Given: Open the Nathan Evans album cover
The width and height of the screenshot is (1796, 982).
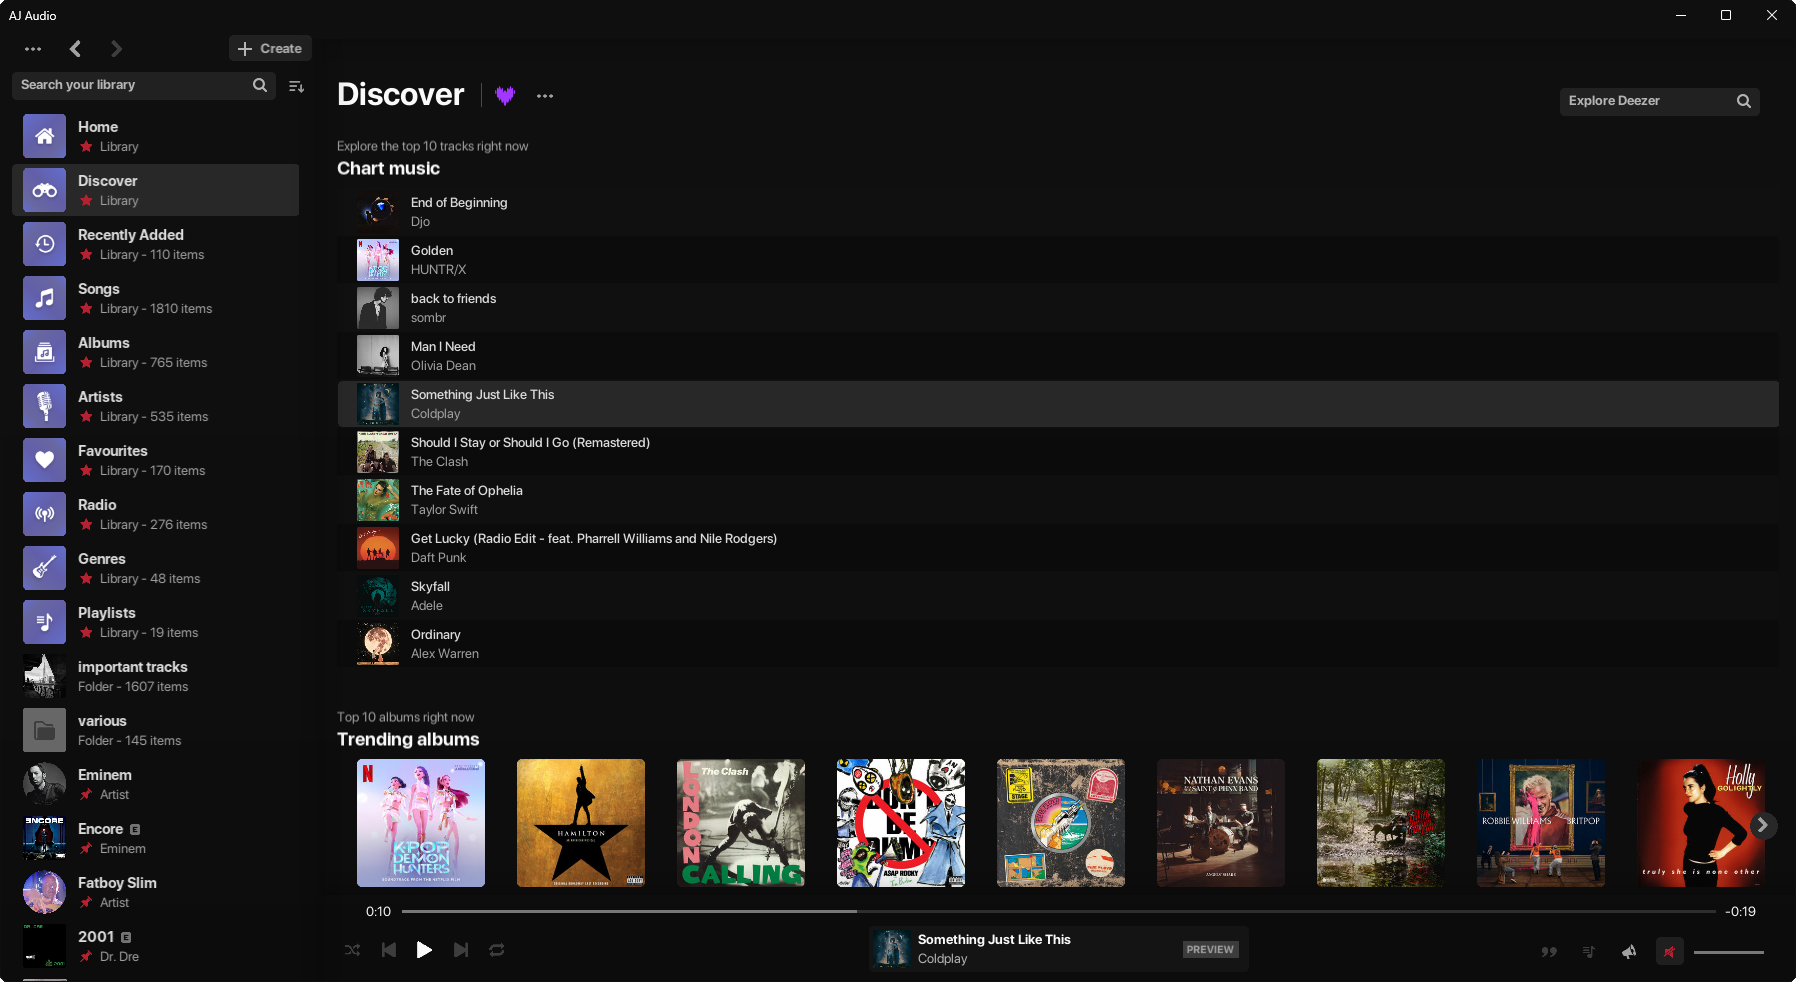Looking at the screenshot, I should click(1221, 823).
